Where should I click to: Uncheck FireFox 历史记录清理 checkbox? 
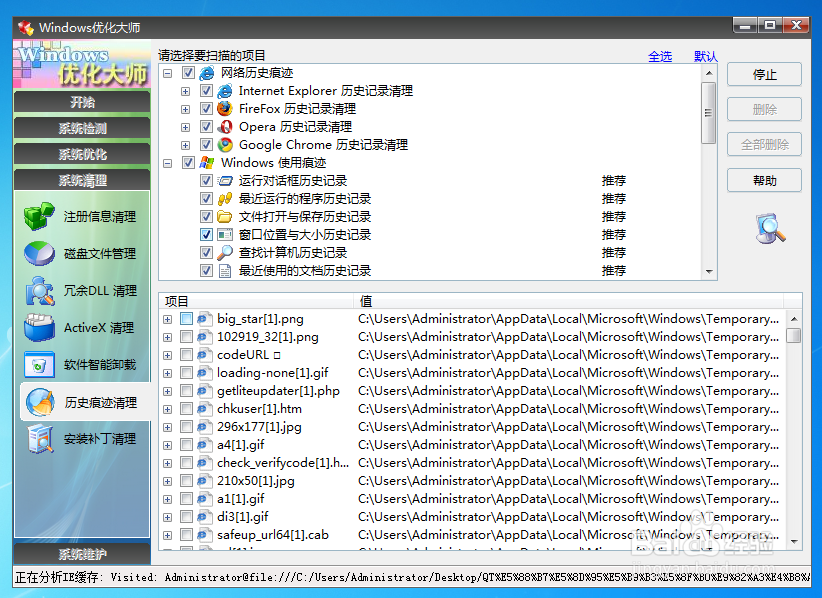click(207, 109)
